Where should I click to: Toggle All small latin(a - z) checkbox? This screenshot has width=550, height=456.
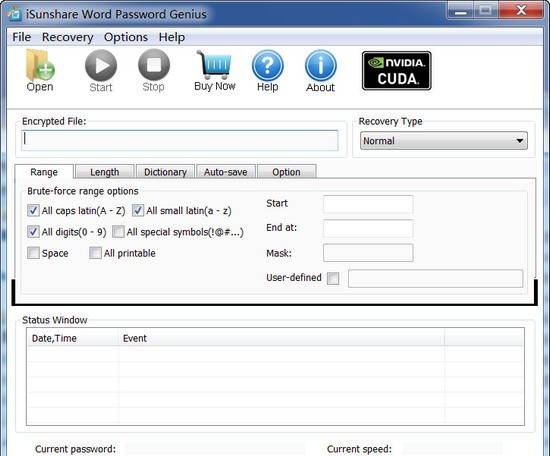(x=138, y=210)
